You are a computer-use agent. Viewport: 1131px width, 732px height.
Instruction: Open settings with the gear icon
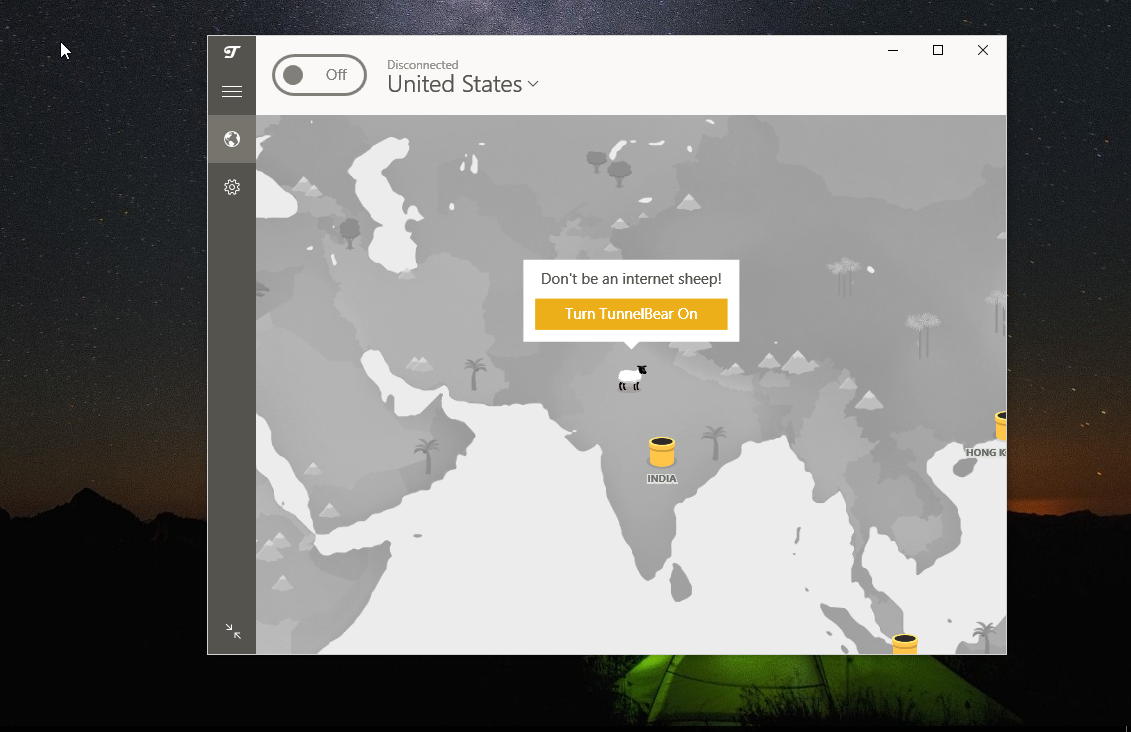232,188
